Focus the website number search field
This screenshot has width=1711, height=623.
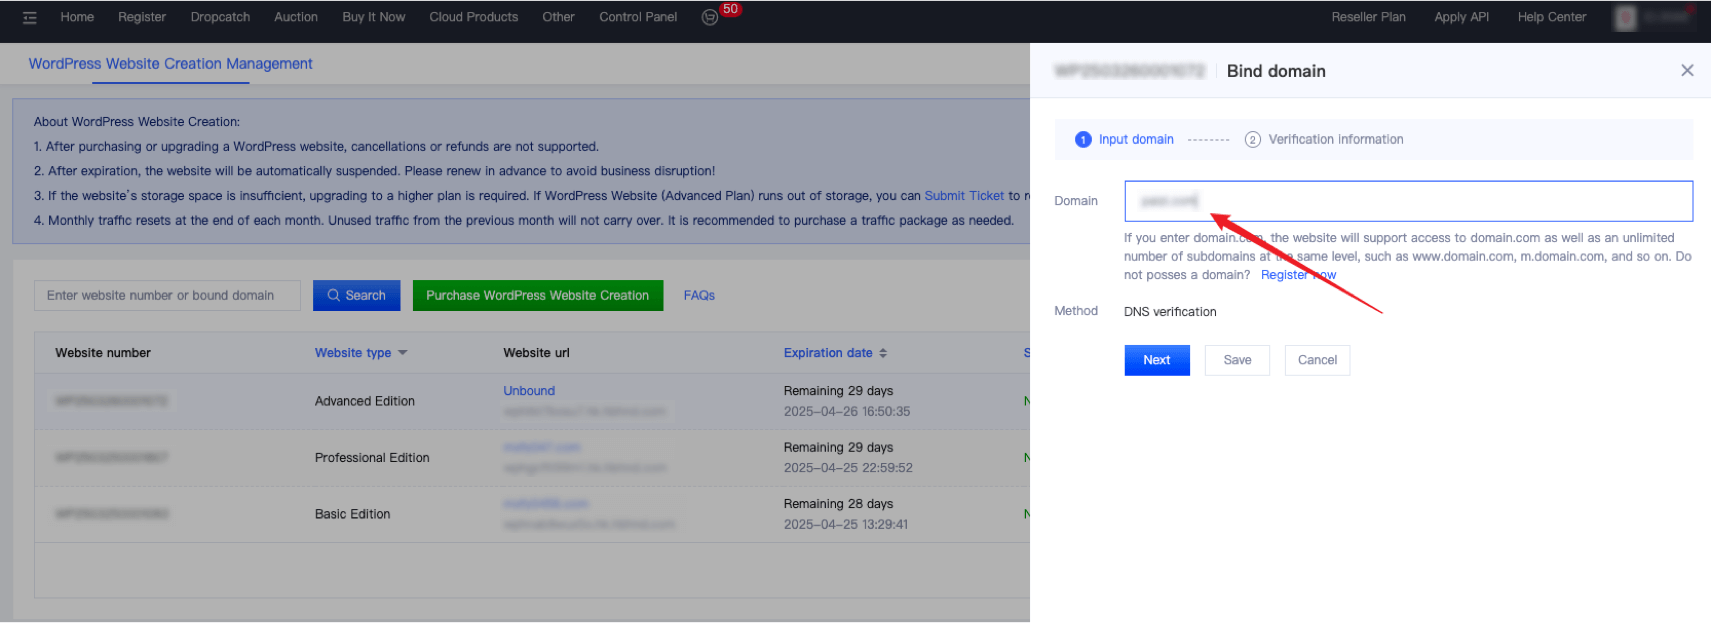(x=167, y=295)
